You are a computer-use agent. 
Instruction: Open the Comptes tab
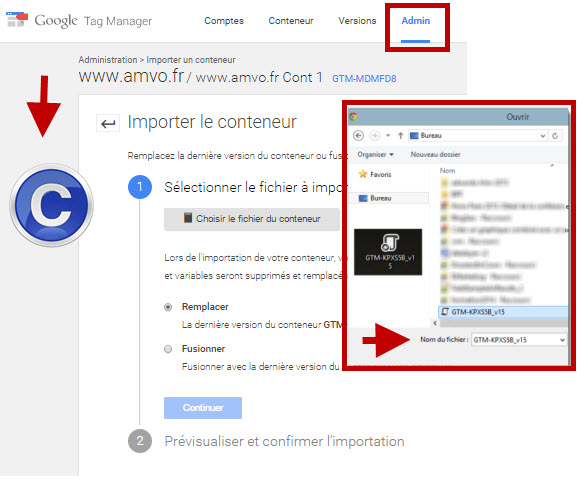(x=224, y=21)
